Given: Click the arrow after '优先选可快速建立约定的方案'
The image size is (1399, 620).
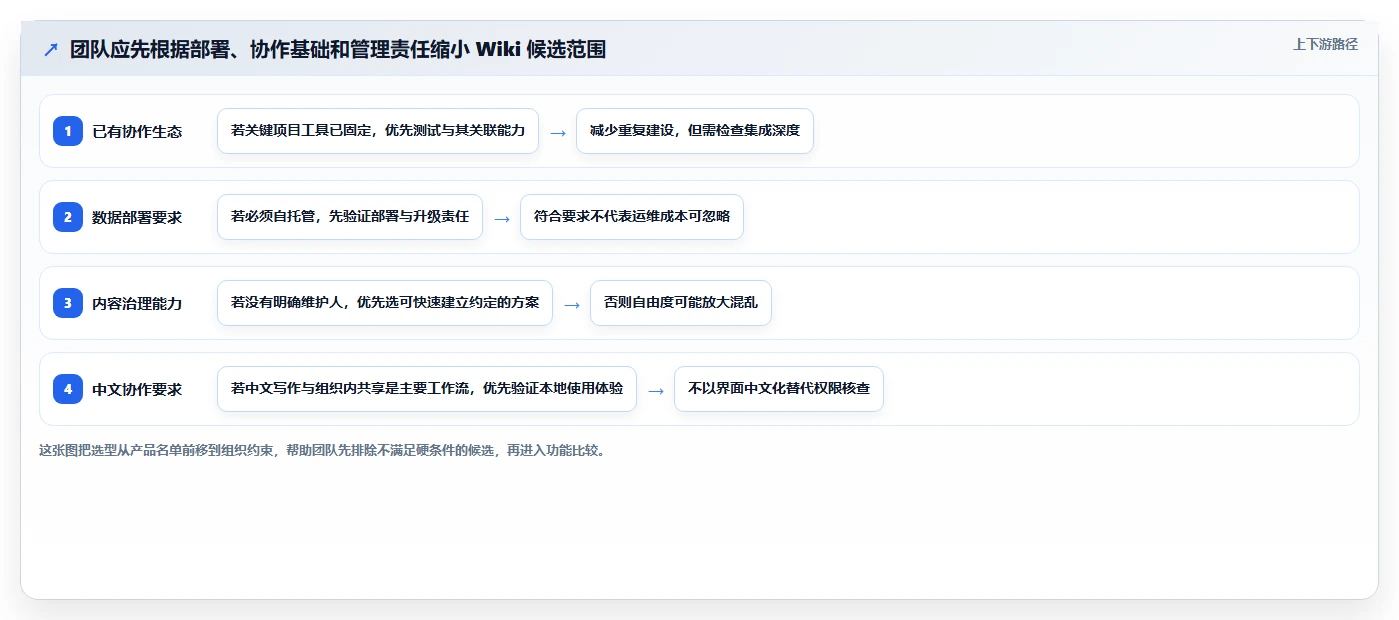Looking at the screenshot, I should tap(572, 304).
